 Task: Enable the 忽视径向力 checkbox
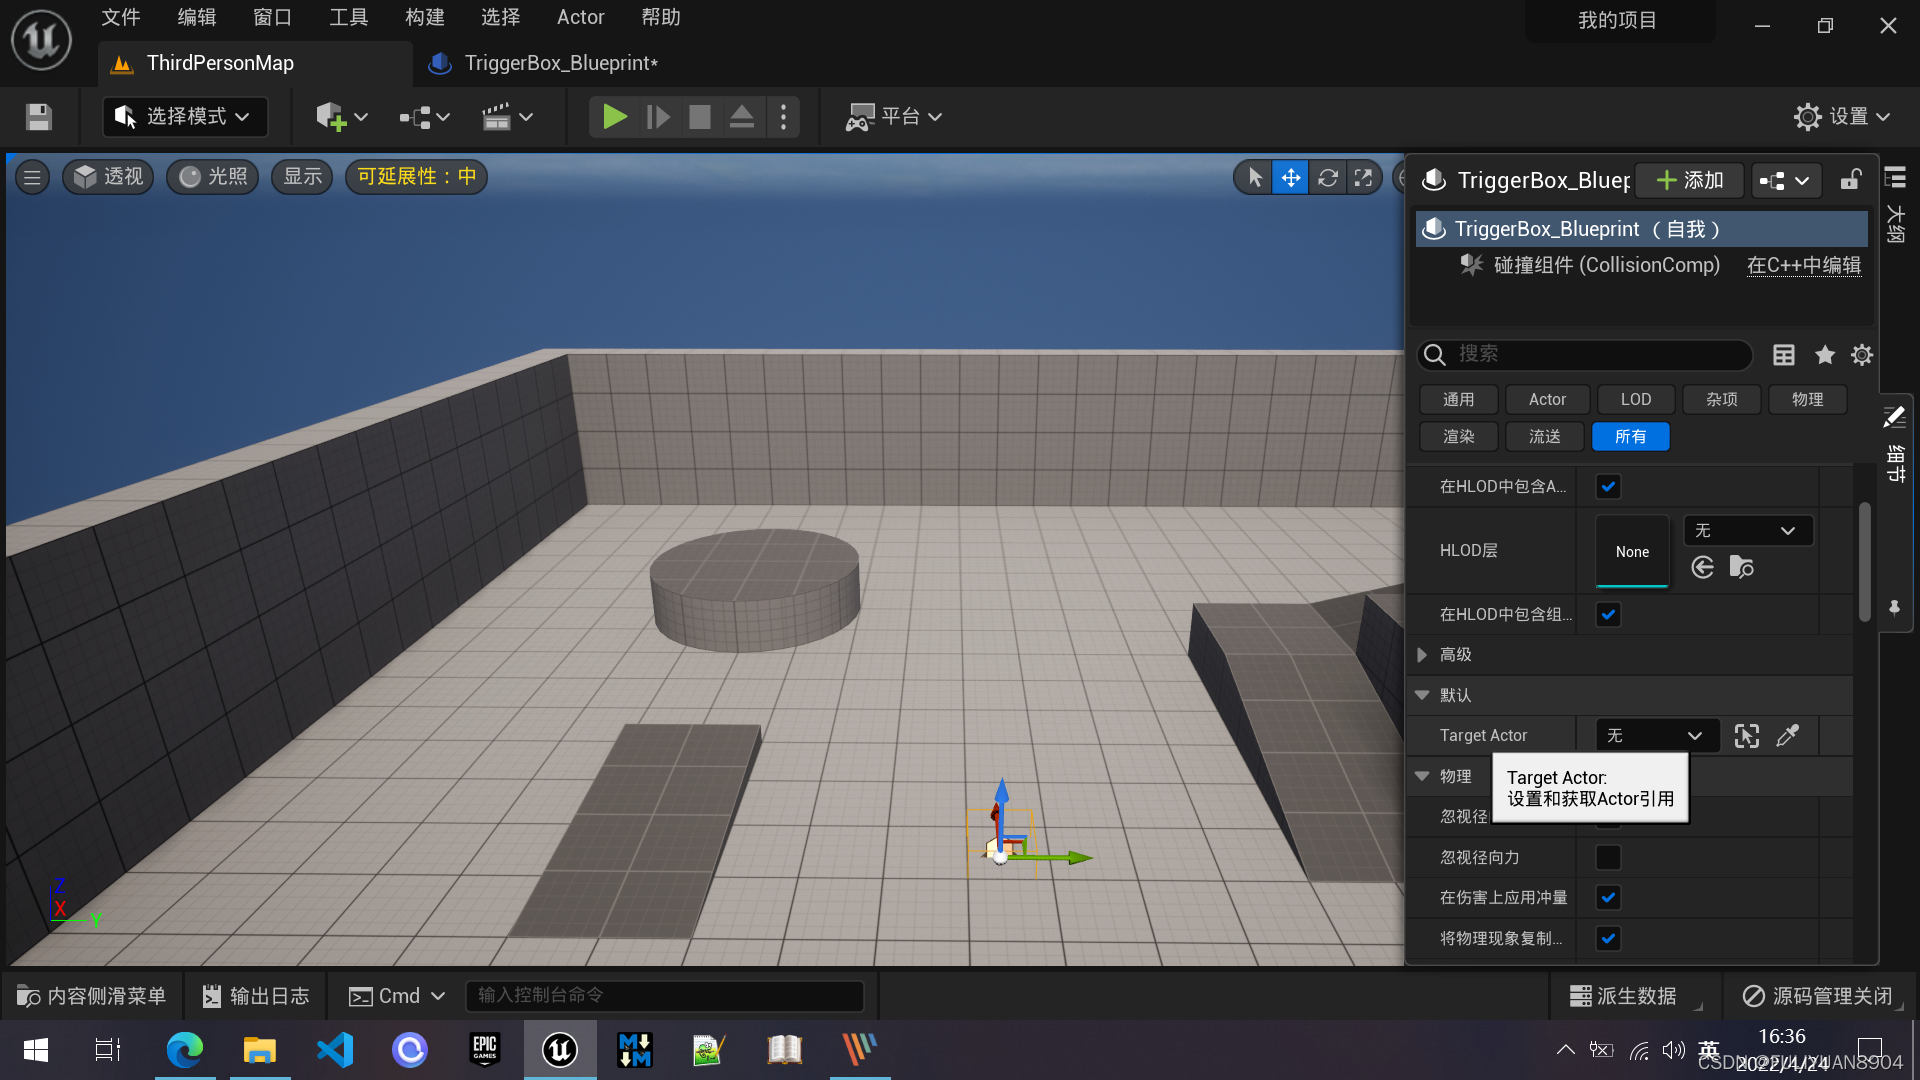[1608, 858]
